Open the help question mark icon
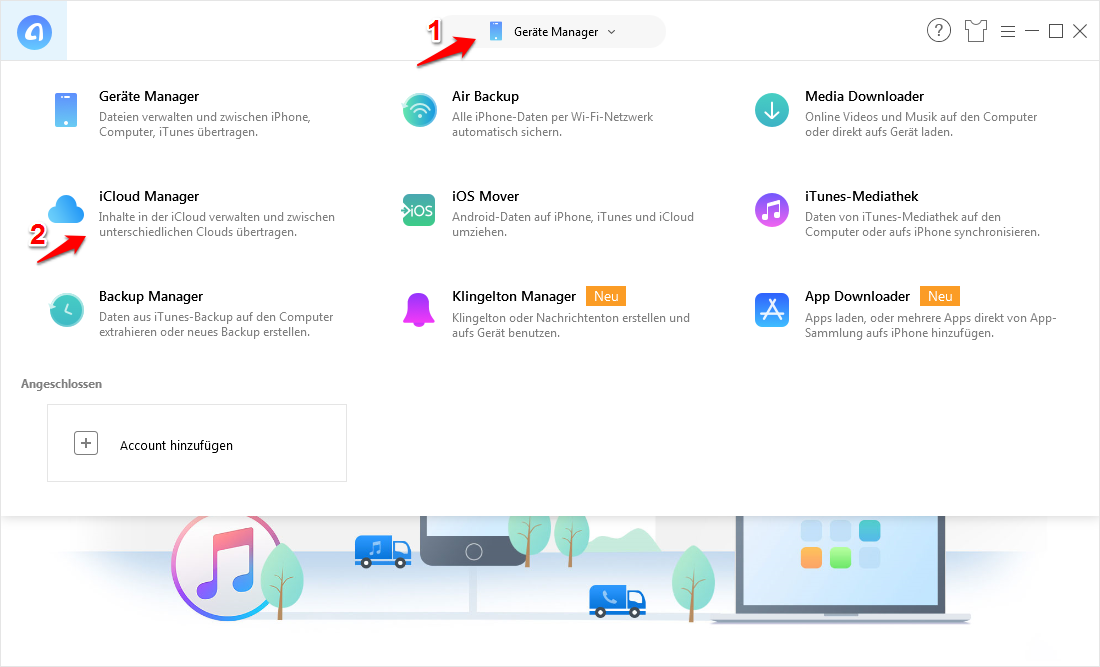This screenshot has width=1100, height=667. click(x=939, y=31)
